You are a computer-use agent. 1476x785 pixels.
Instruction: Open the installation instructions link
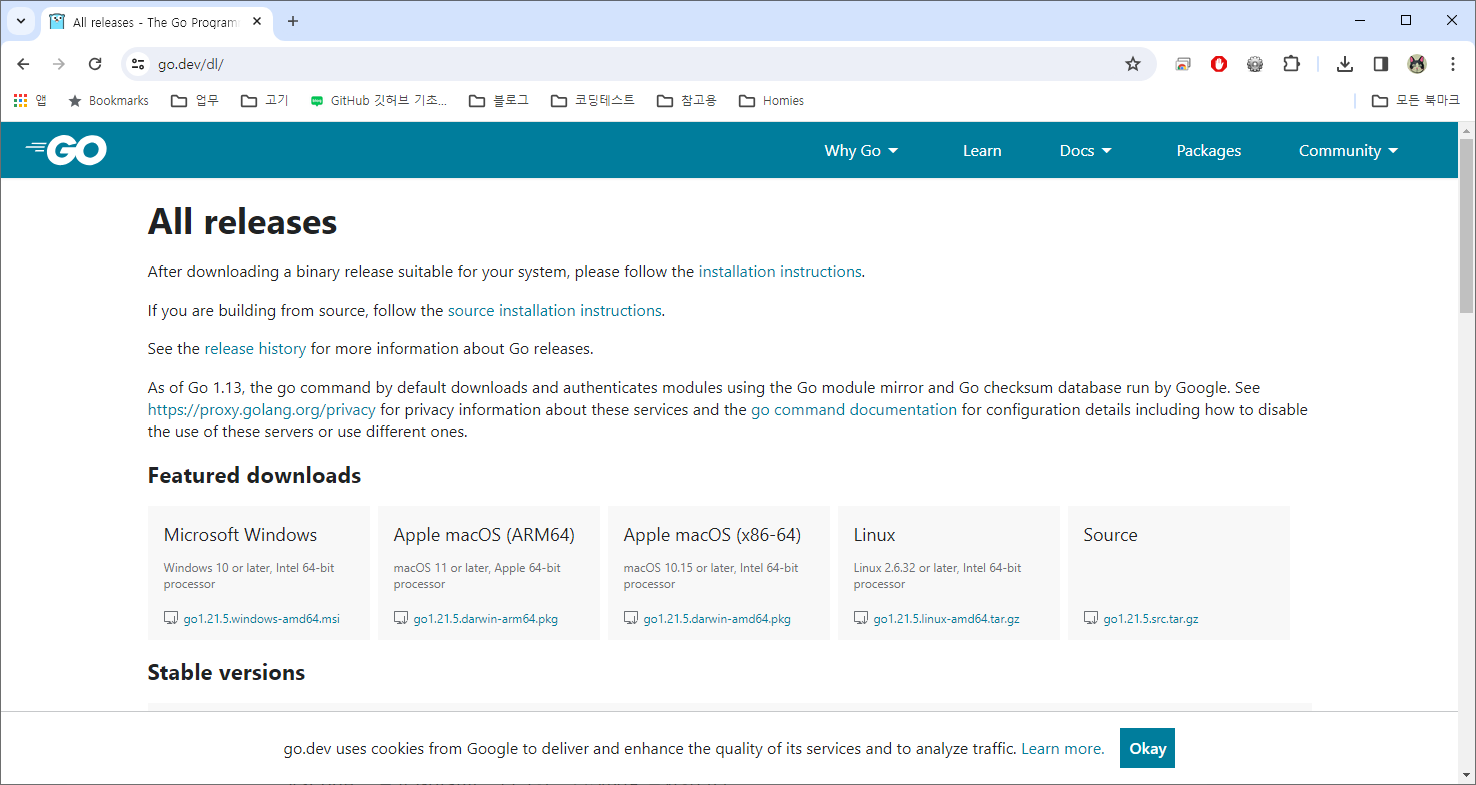pos(780,271)
